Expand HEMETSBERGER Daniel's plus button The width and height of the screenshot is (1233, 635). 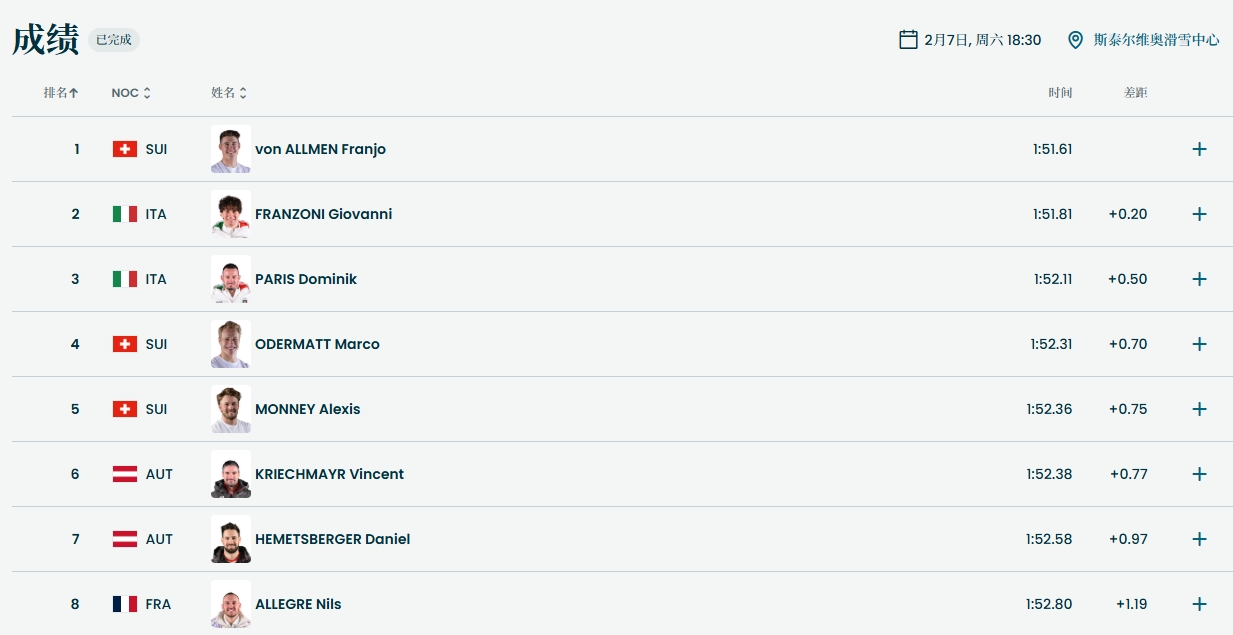click(x=1199, y=539)
